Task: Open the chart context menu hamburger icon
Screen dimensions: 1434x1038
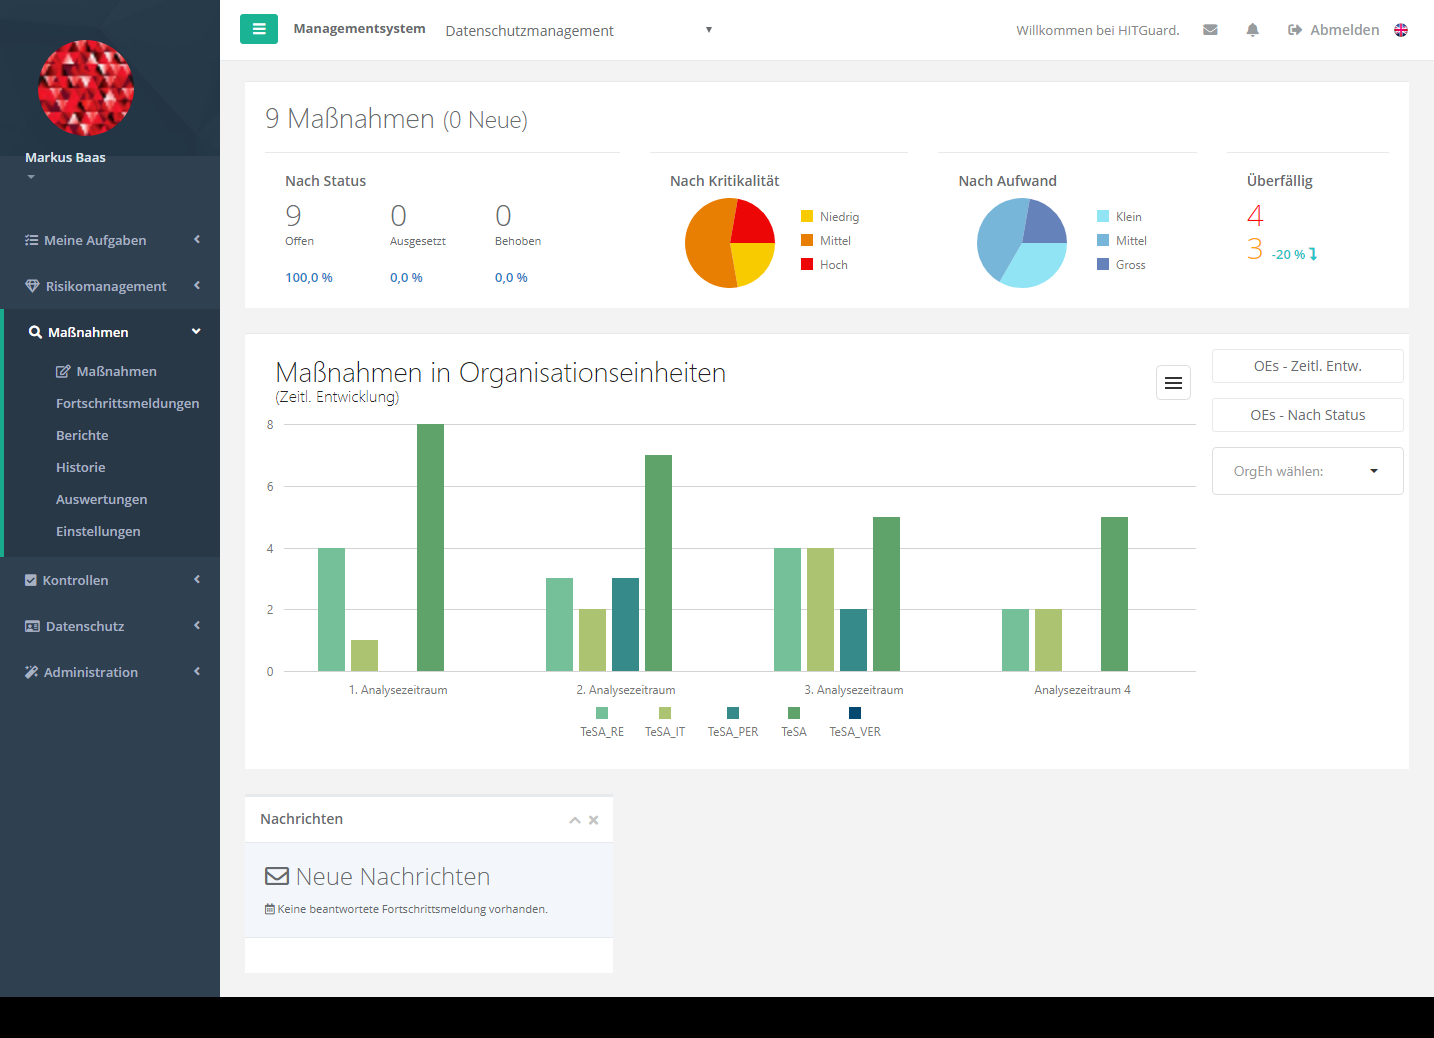Action: click(1173, 383)
